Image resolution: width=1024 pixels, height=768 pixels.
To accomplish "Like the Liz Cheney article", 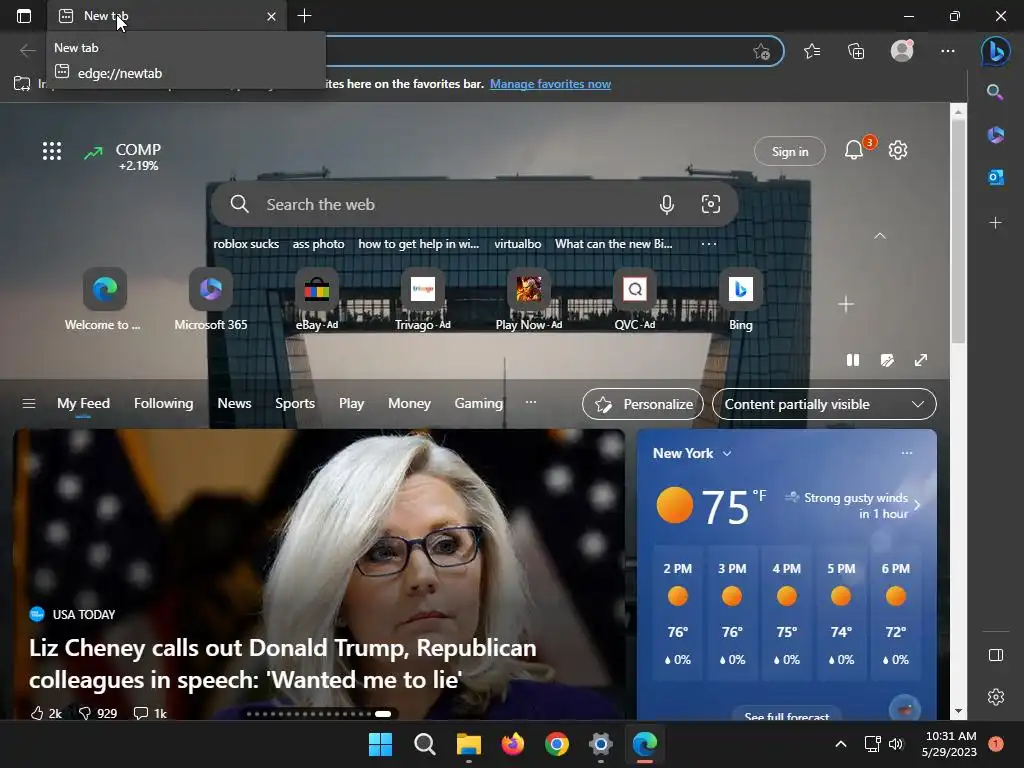I will point(46,713).
